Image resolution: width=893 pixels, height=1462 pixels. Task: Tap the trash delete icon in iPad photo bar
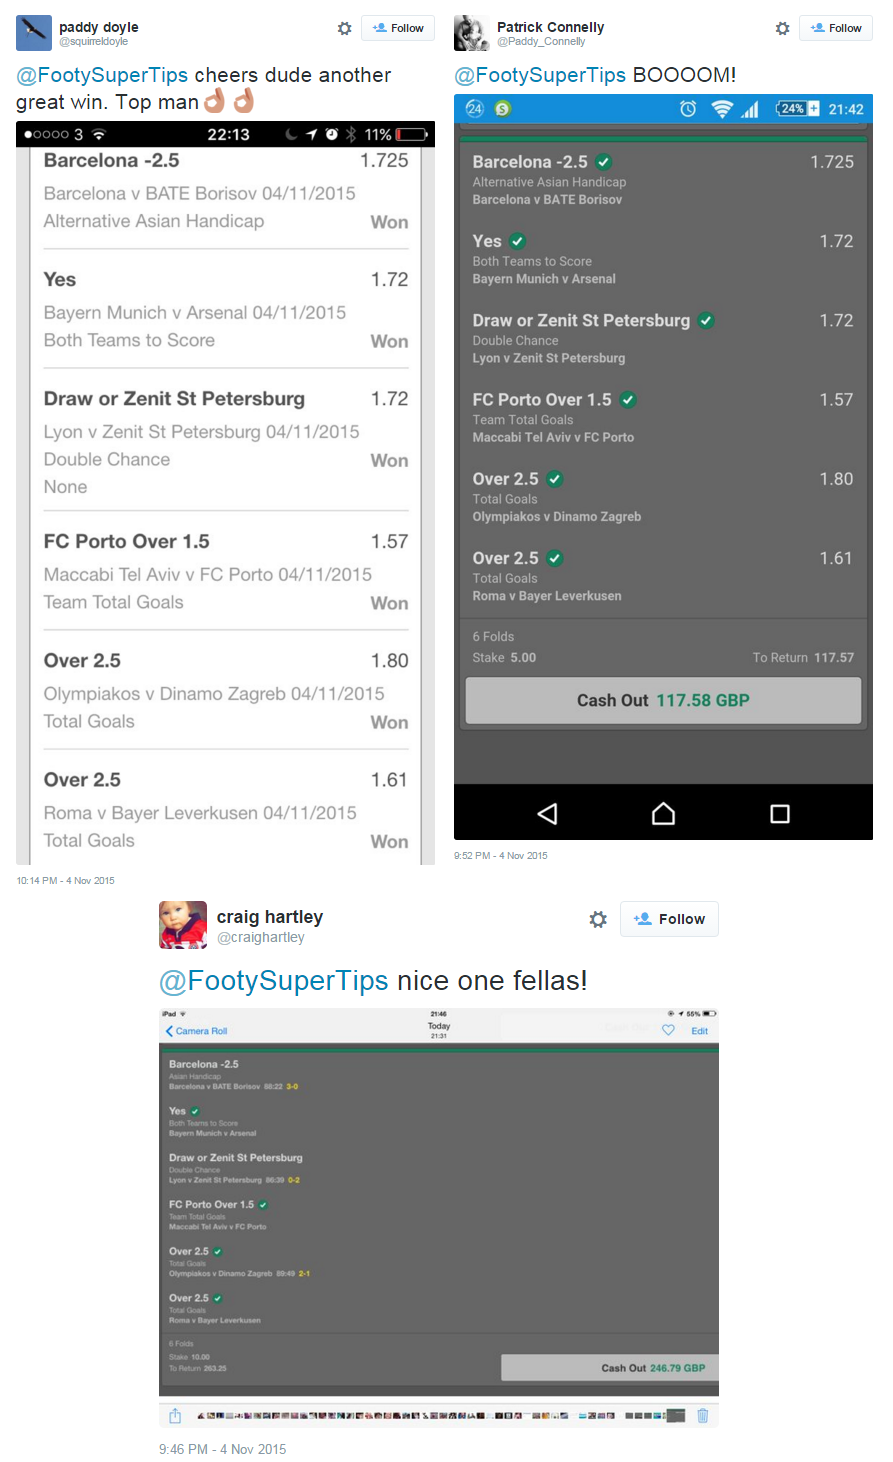(702, 1415)
